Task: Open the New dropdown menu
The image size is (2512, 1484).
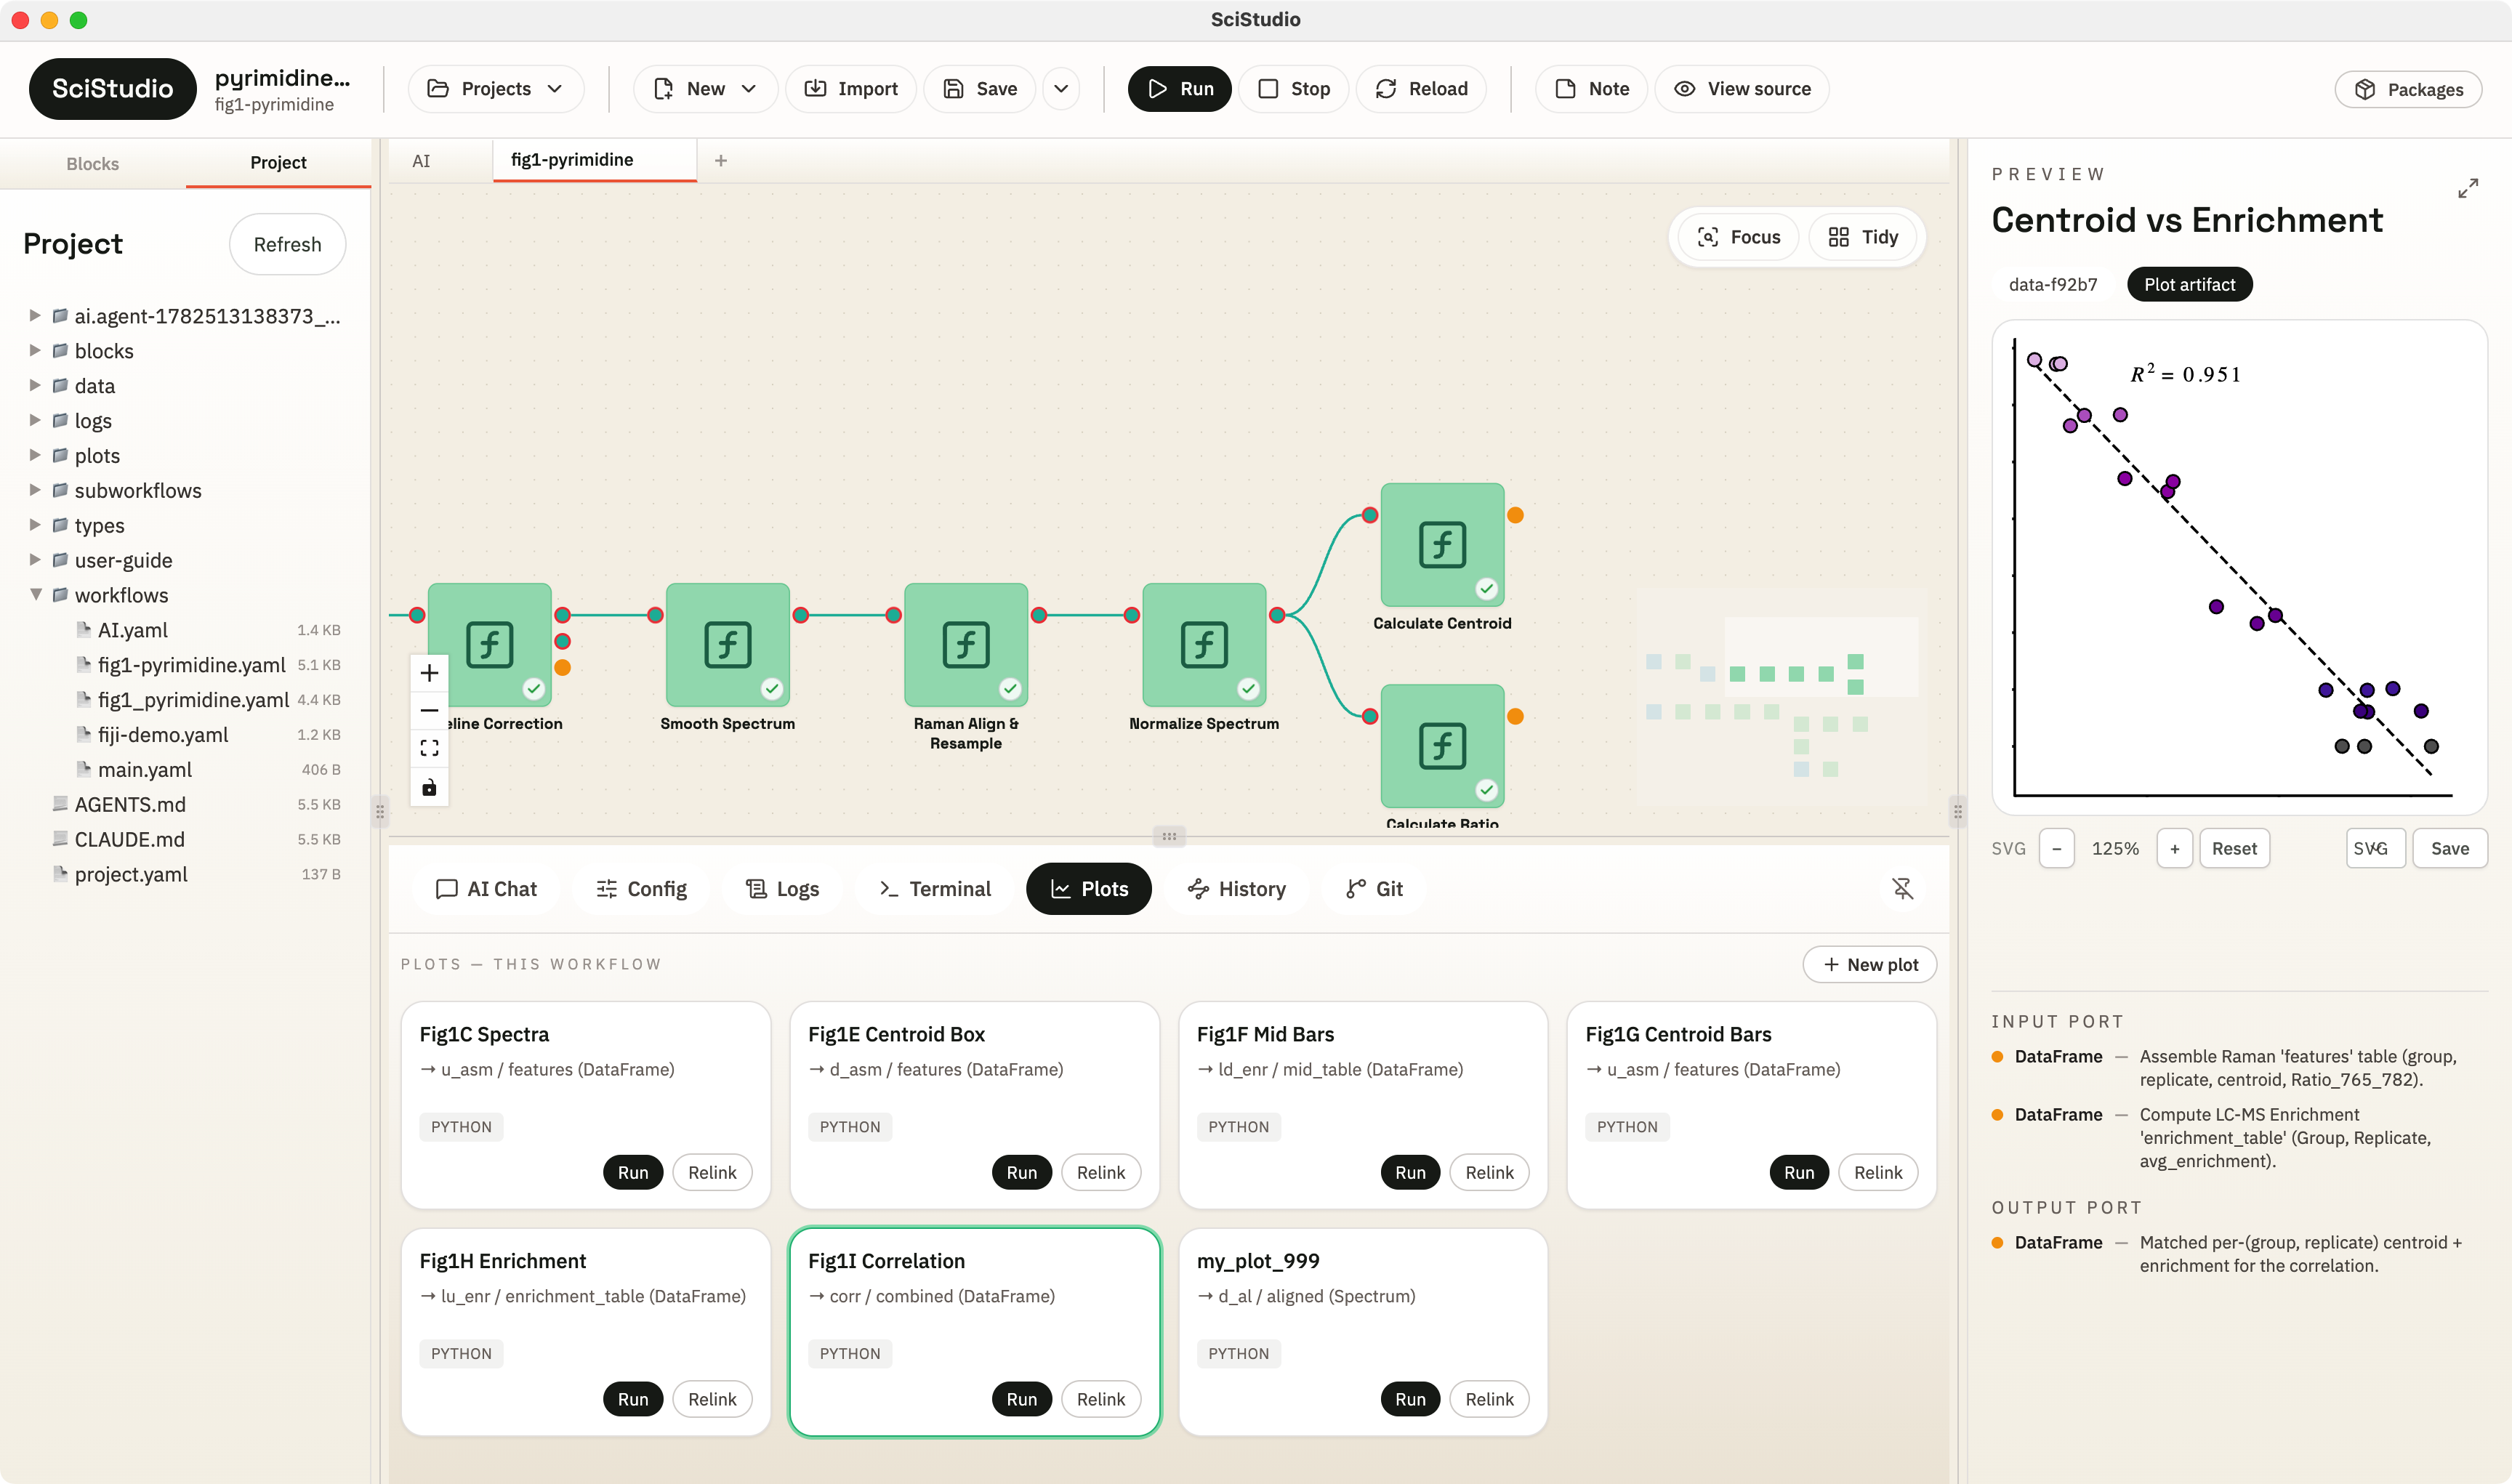Action: [706, 89]
